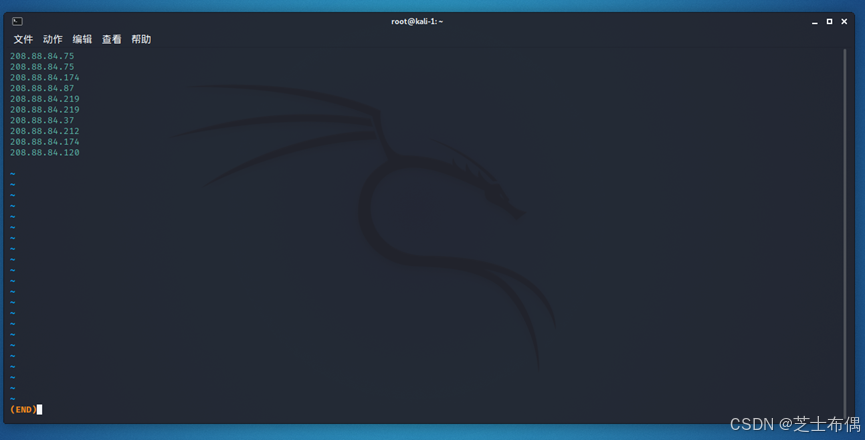Open the 文件 menu
Viewport: 865px width, 440px height.
pos(23,39)
